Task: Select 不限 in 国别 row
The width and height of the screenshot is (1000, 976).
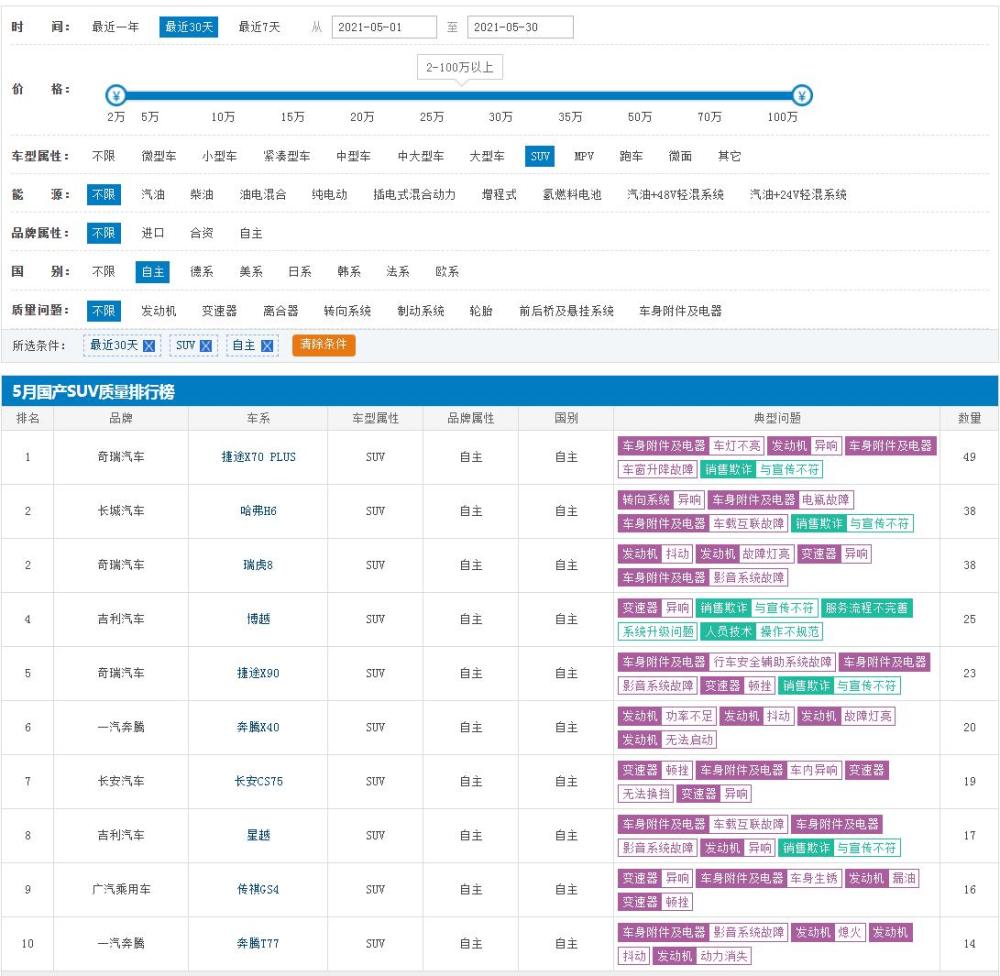Action: 103,272
